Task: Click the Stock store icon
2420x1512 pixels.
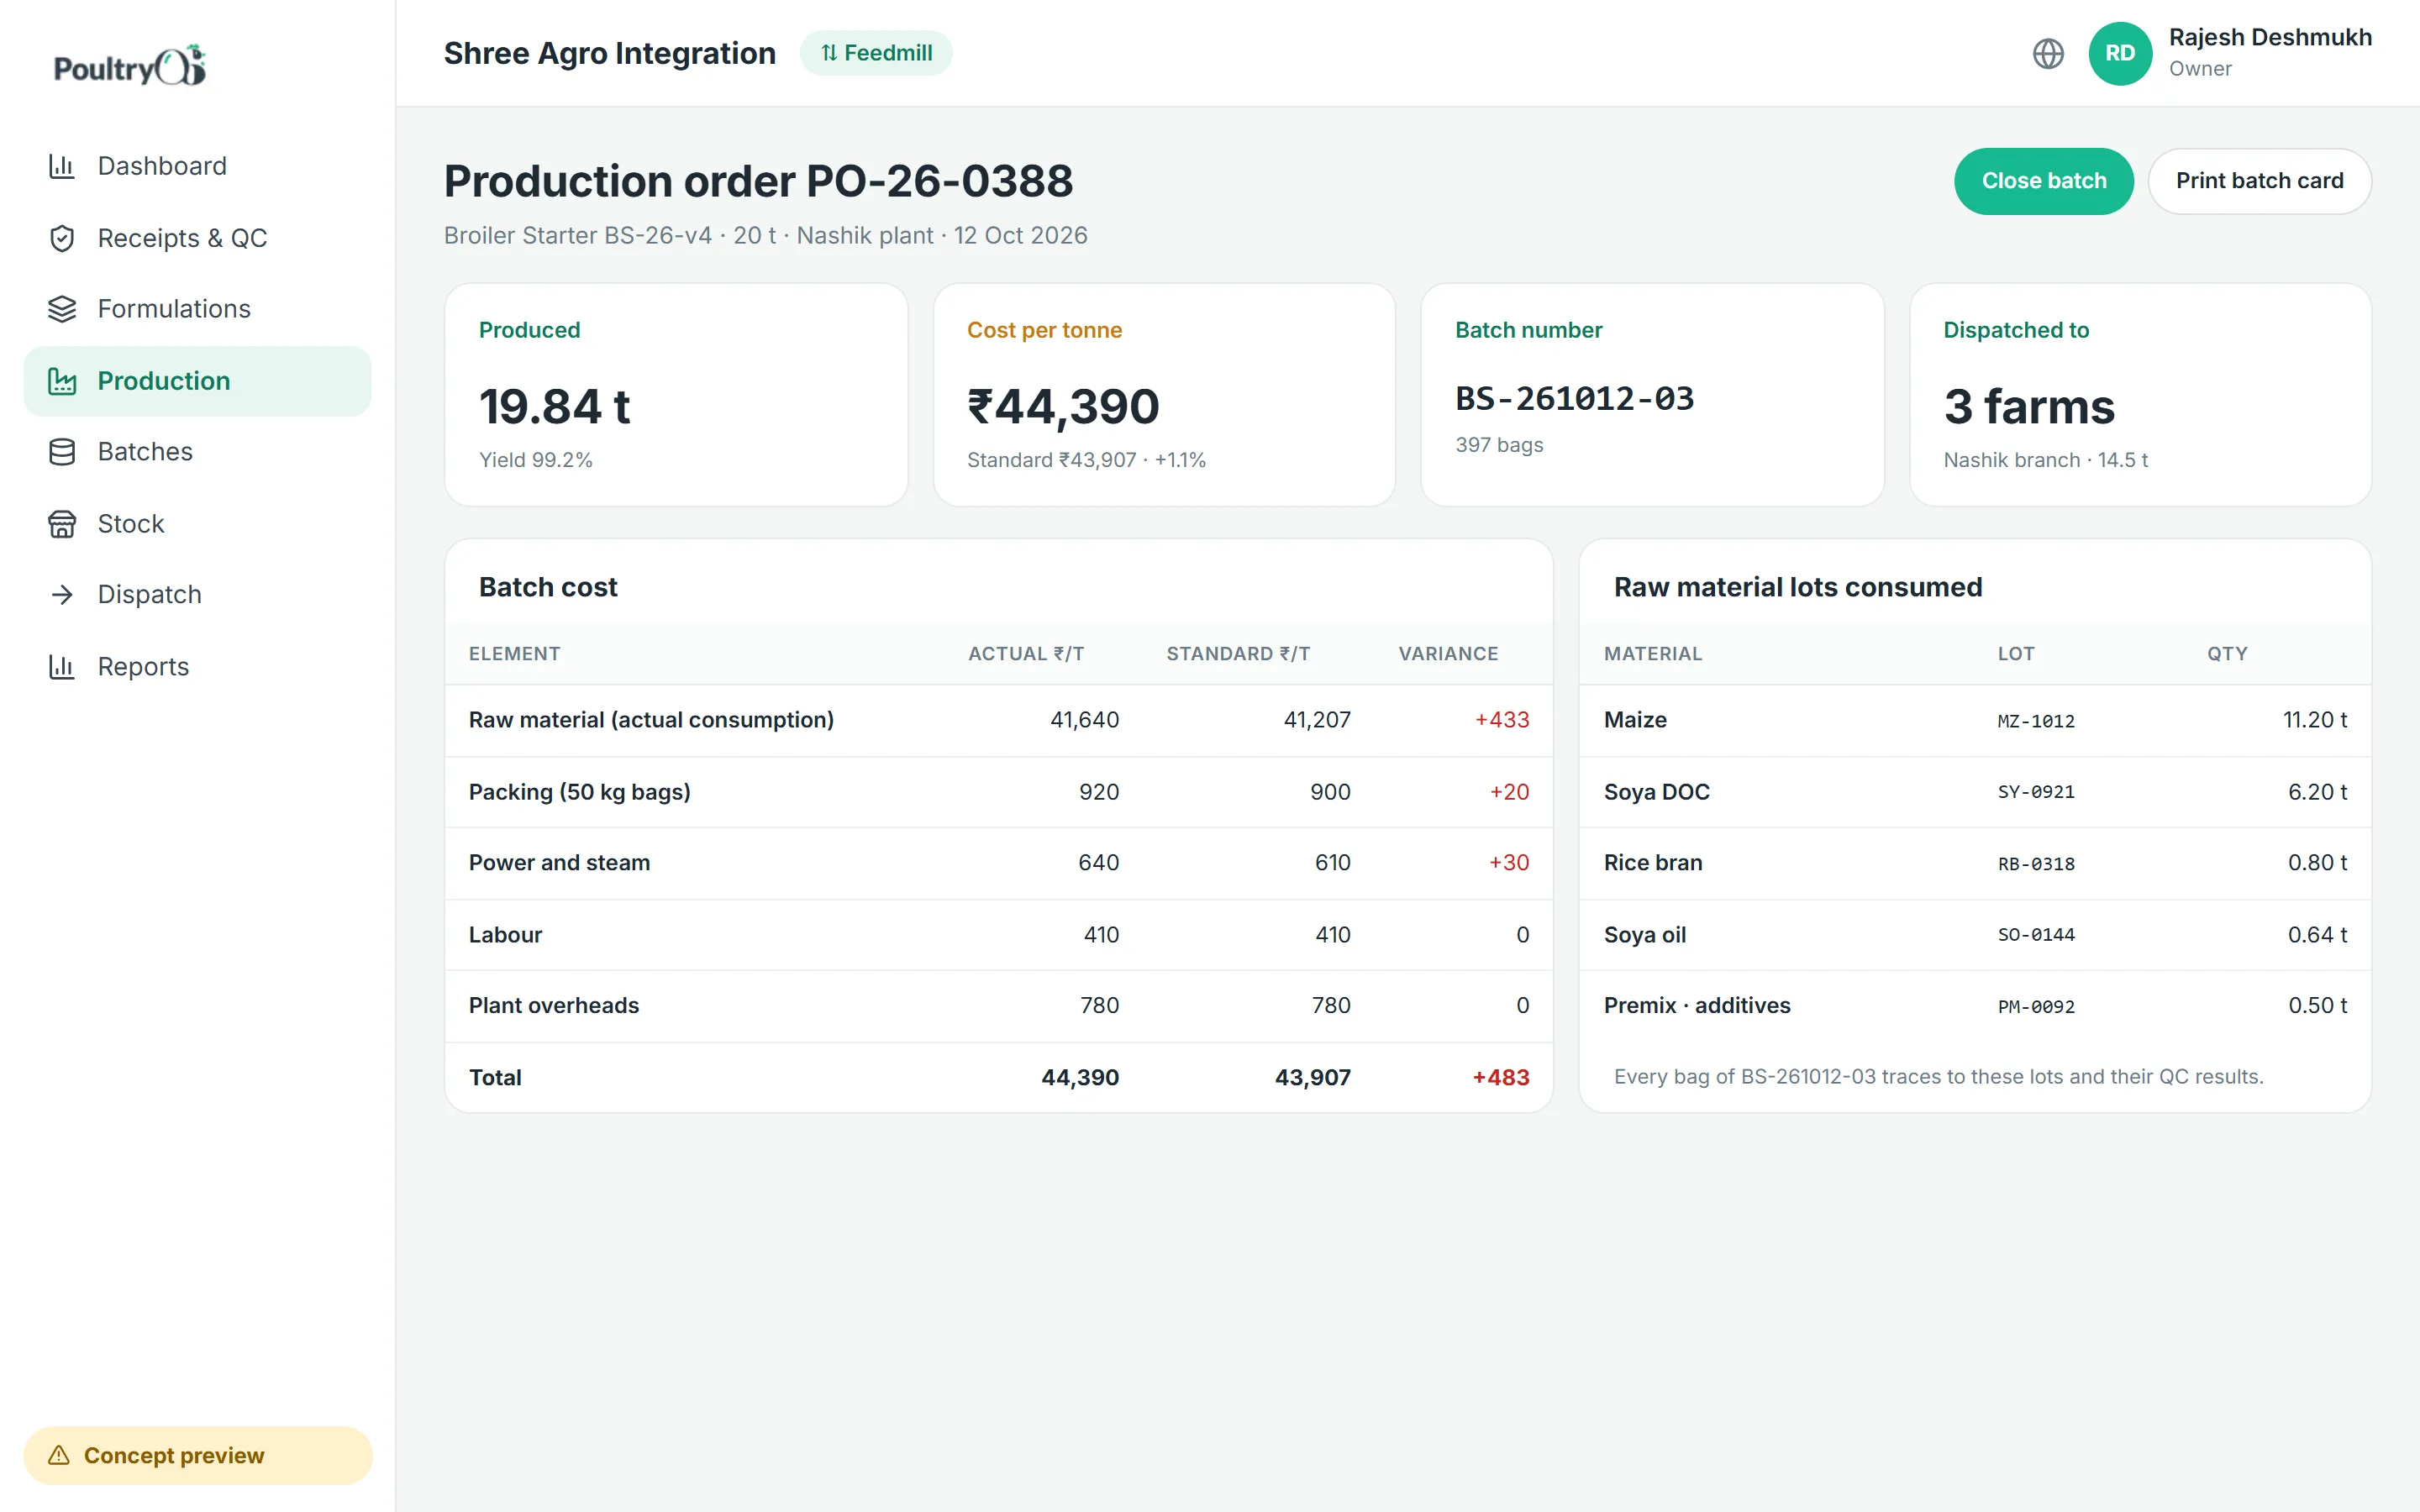Action: coord(62,524)
